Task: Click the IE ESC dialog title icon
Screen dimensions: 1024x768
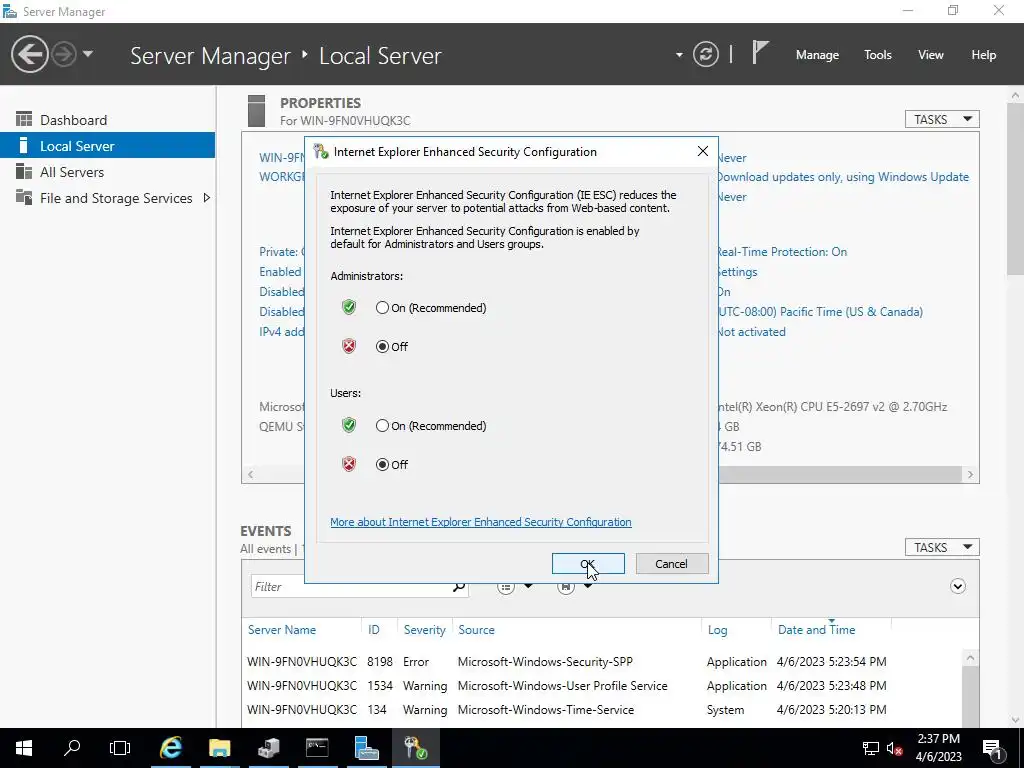Action: click(x=321, y=152)
